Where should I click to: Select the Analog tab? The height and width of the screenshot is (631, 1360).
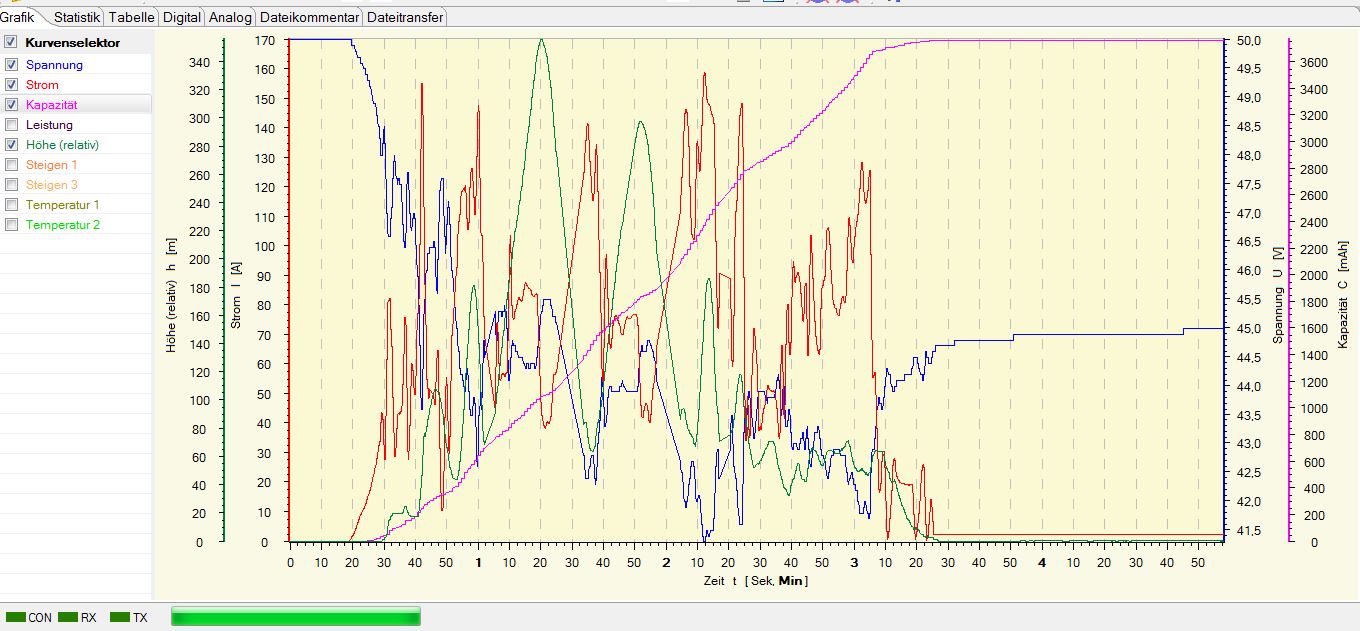pyautogui.click(x=230, y=17)
